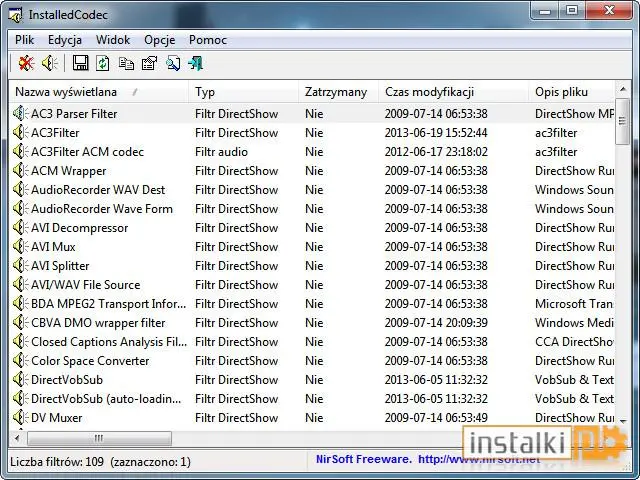Viewport: 640px width, 480px height.
Task: Open the Opcje menu
Action: 160,40
